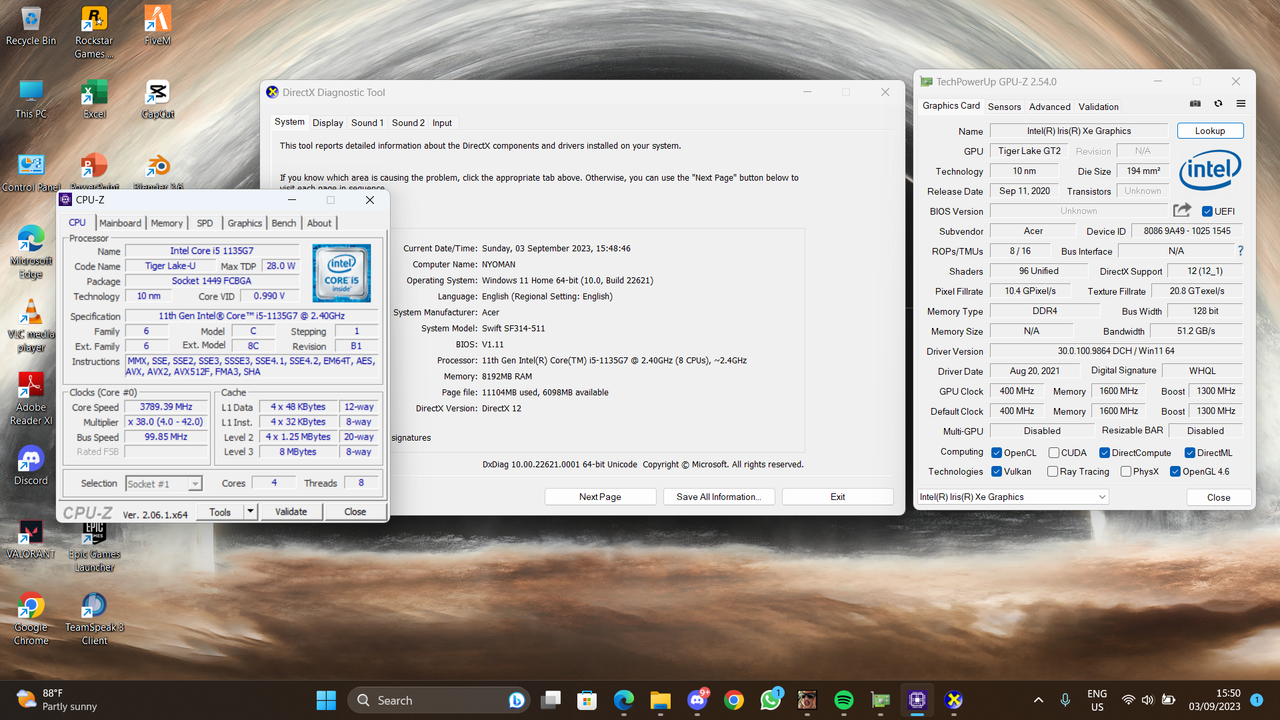Open Spotify from the taskbar
Screen dimensions: 1280x720
[843, 700]
